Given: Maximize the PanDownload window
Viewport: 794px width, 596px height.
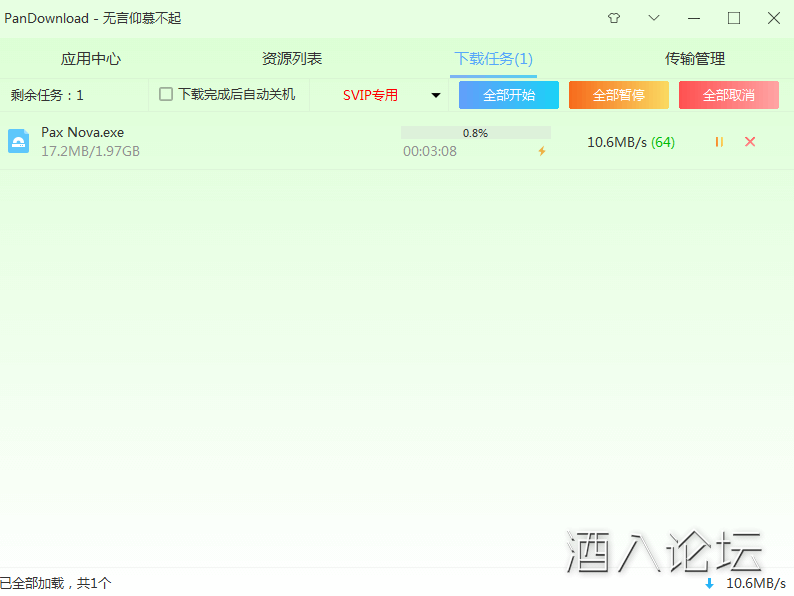Looking at the screenshot, I should tap(734, 18).
